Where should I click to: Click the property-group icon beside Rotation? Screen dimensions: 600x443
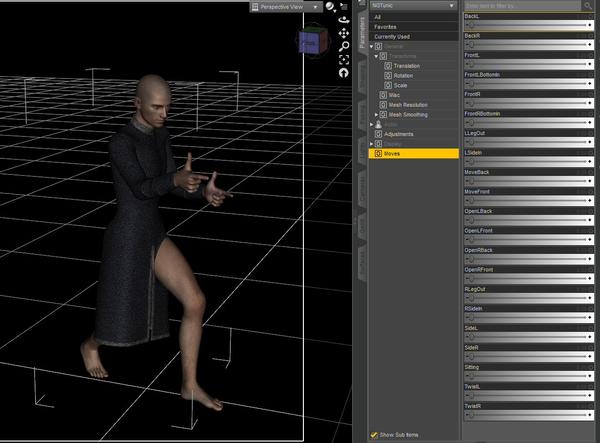click(388, 75)
